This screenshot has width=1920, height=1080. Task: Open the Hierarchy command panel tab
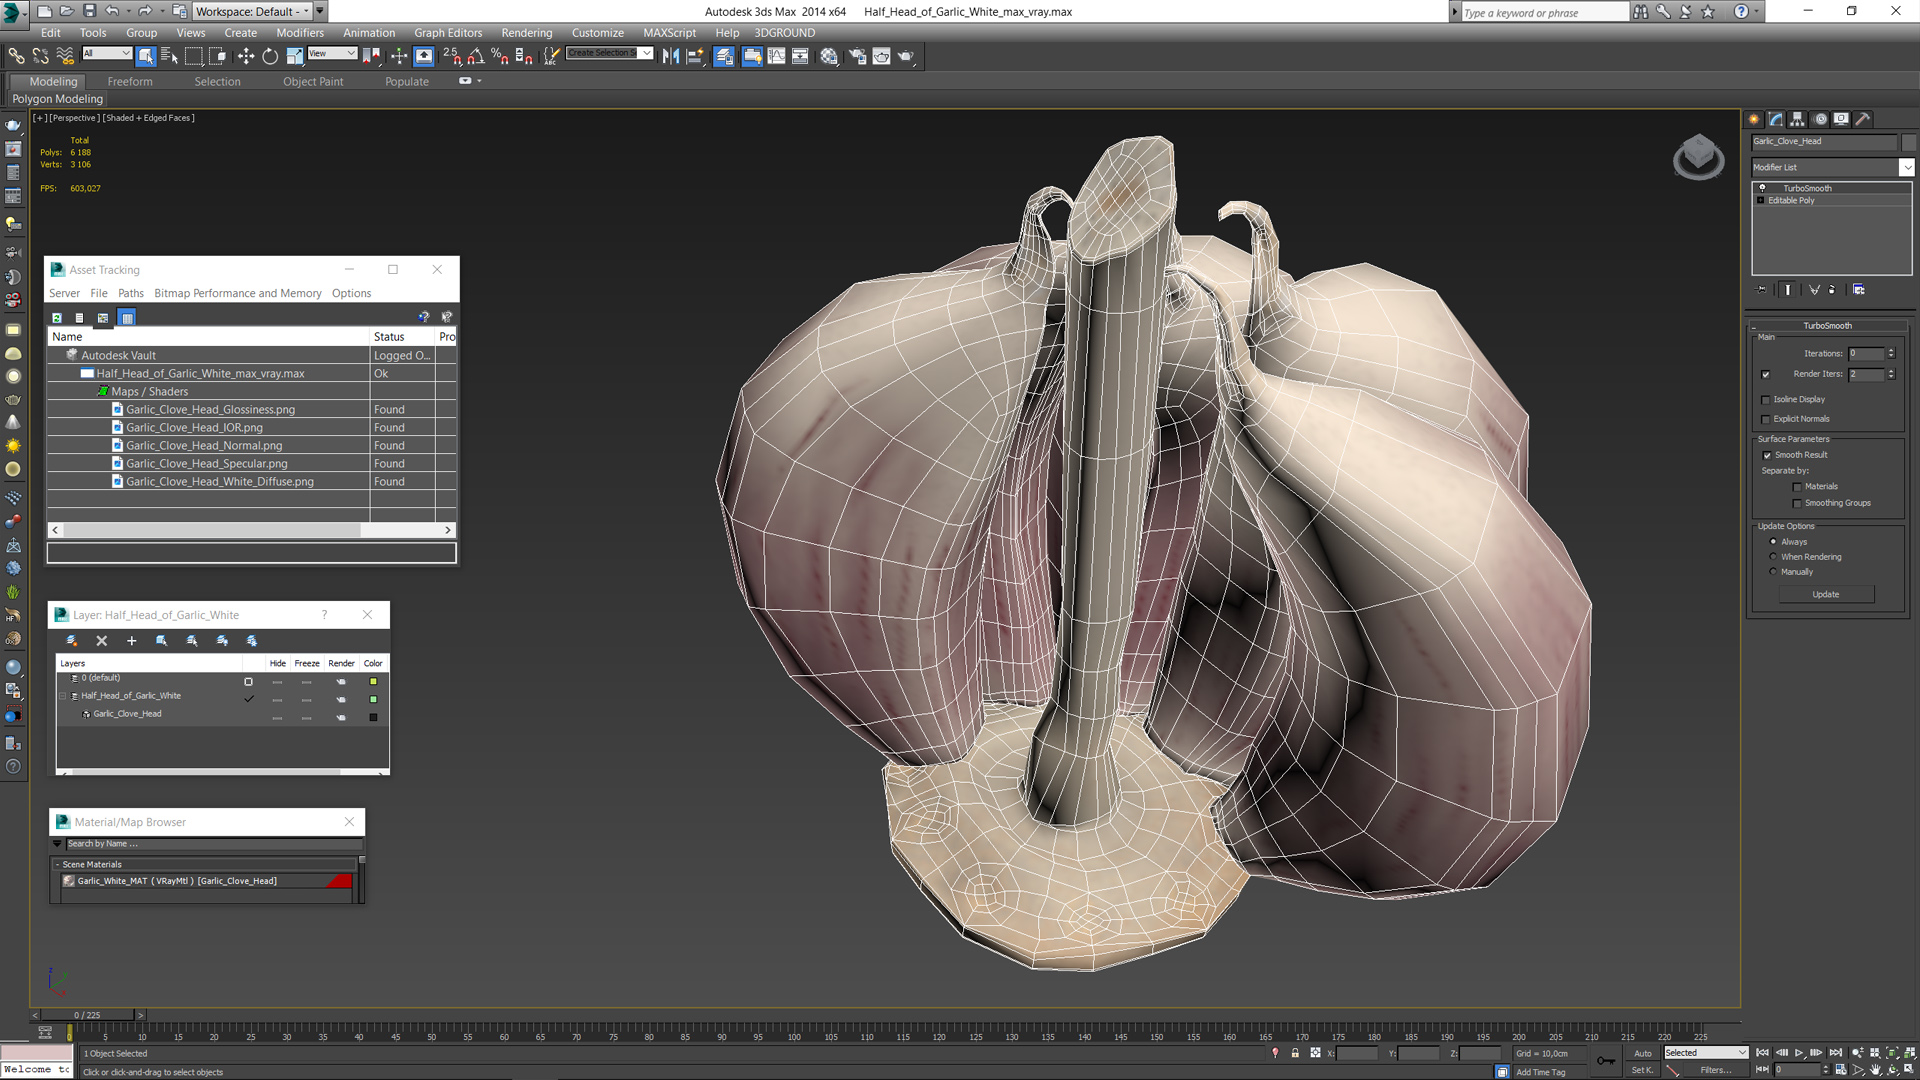(1797, 119)
